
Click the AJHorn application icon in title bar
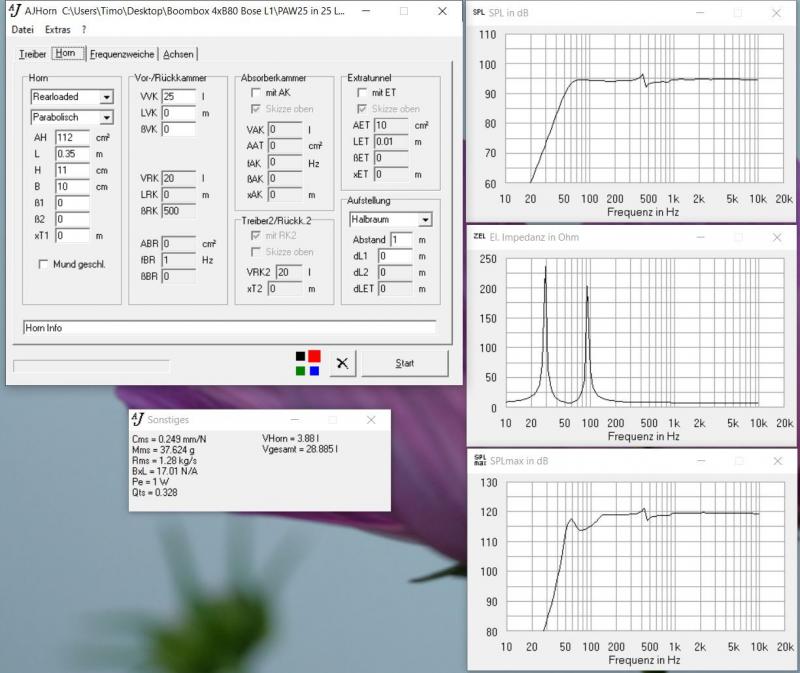(x=14, y=11)
